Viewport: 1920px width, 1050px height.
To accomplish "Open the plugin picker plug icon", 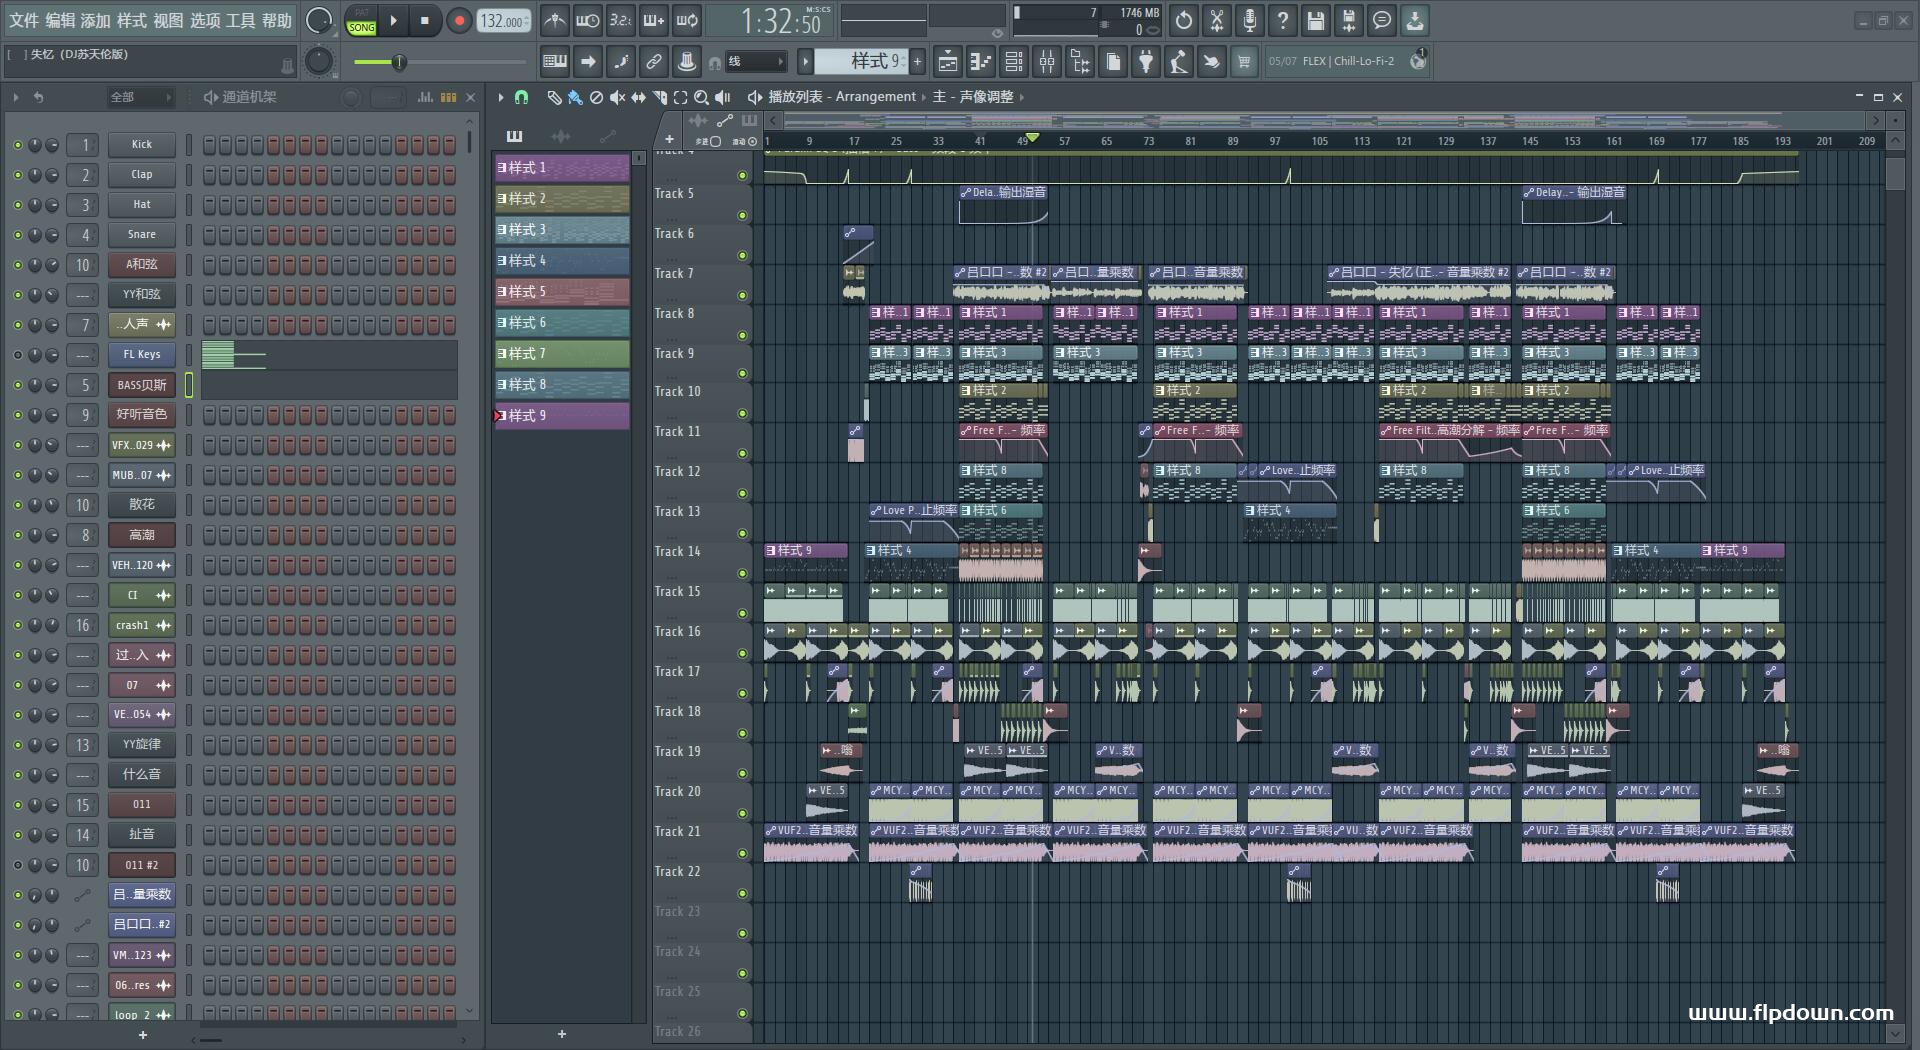I will click(x=1146, y=62).
